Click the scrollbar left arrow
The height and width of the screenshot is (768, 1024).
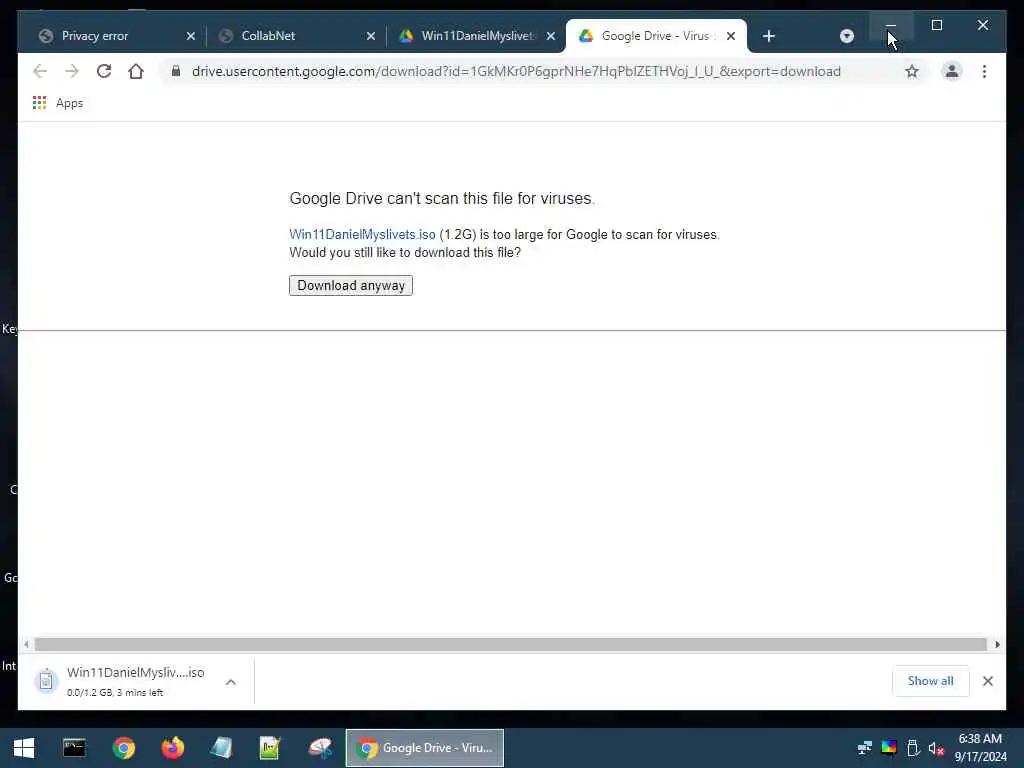(x=26, y=645)
